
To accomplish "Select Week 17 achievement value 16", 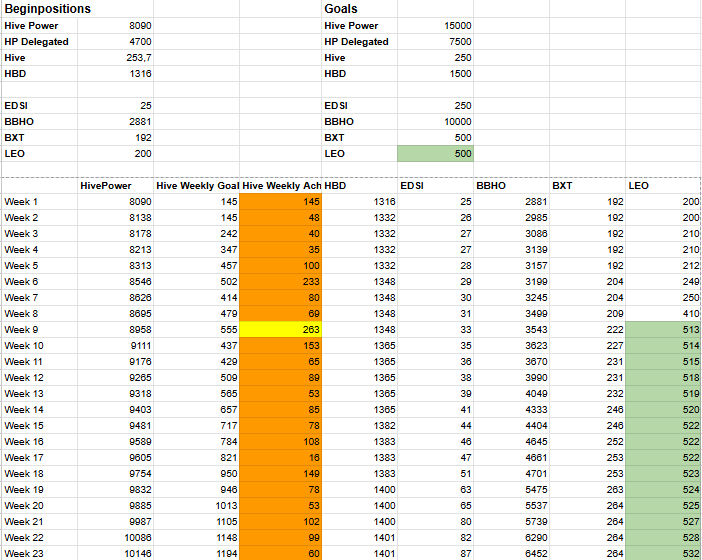I will [x=280, y=458].
